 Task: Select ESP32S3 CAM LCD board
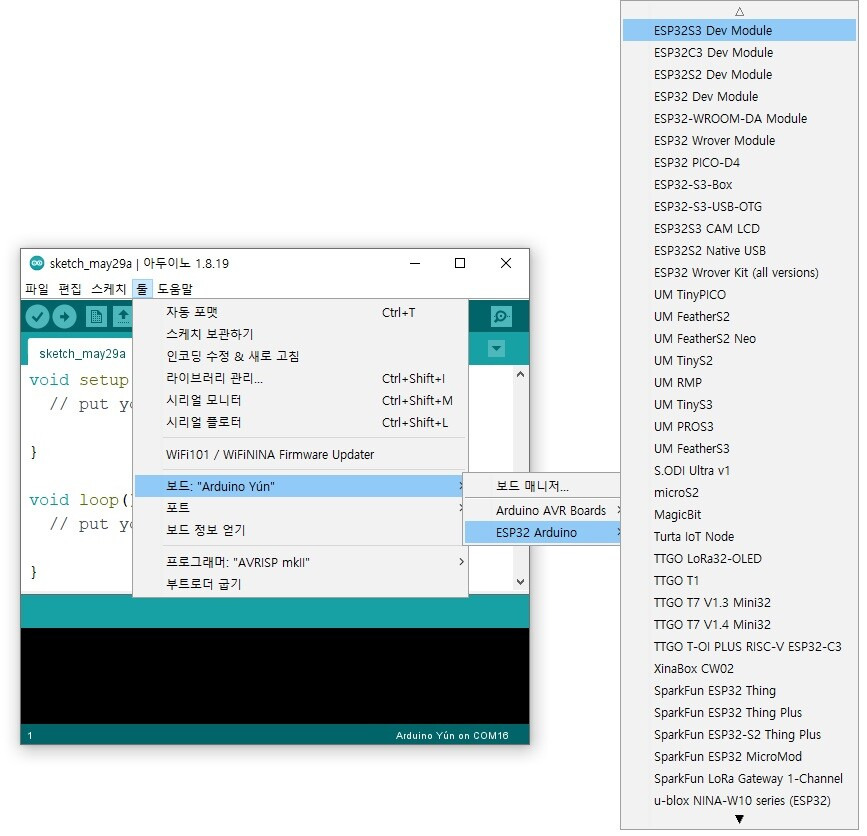click(x=739, y=228)
